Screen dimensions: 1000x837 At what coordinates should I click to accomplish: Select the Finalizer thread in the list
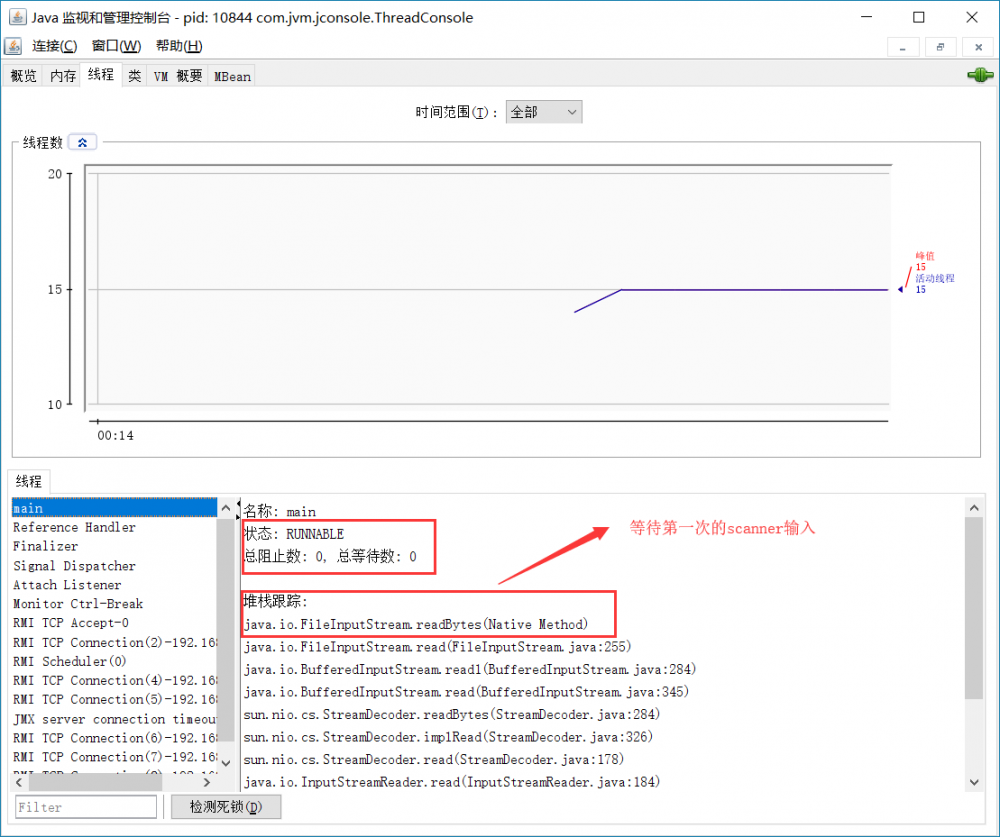tap(45, 546)
